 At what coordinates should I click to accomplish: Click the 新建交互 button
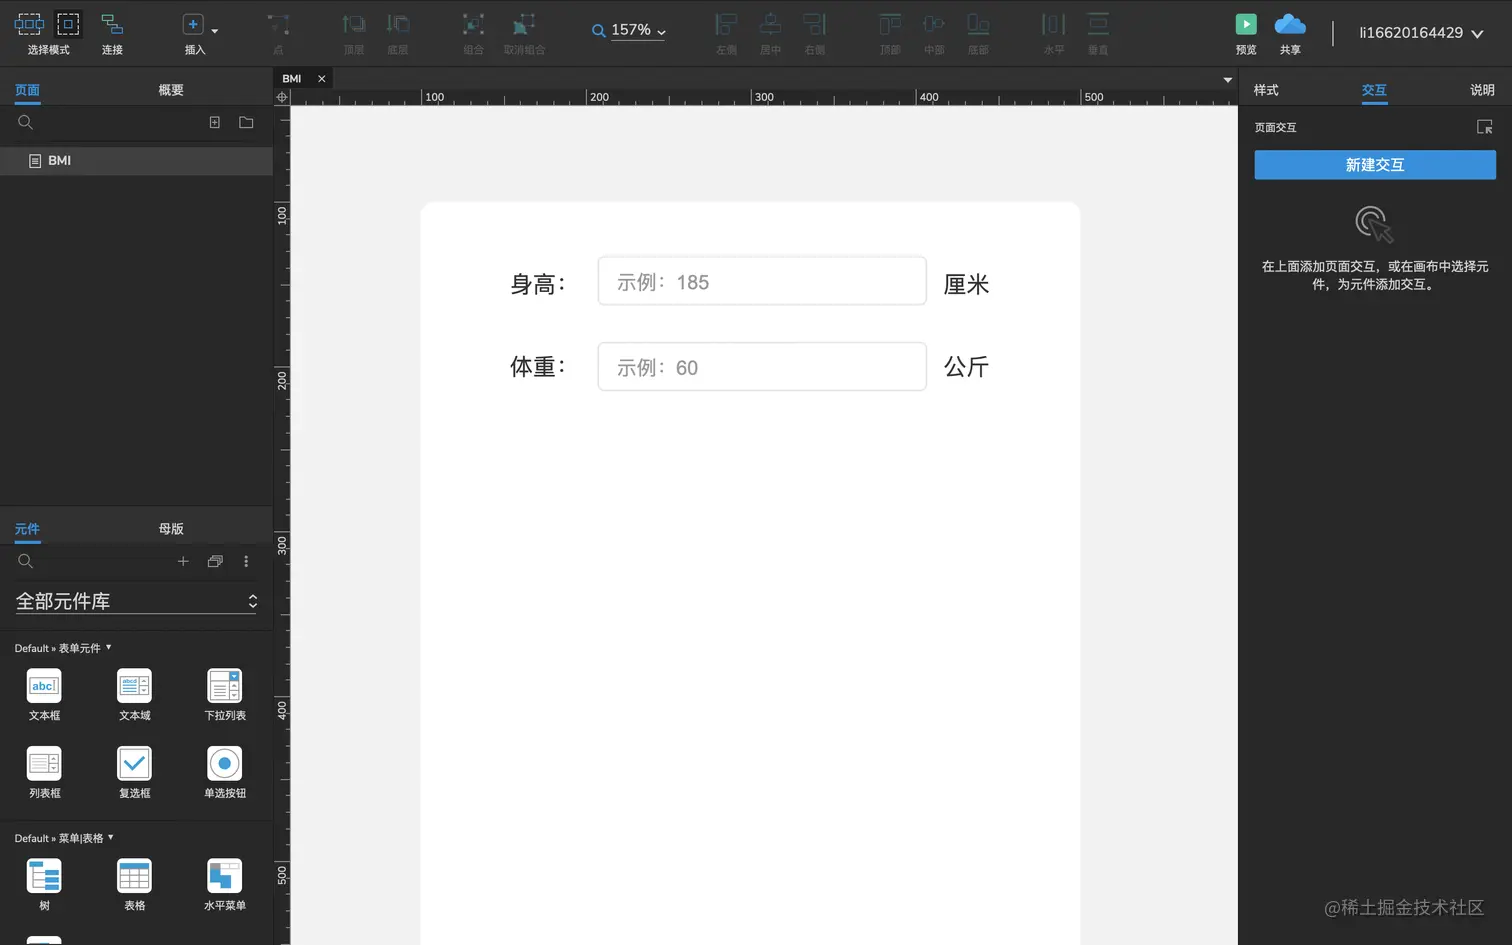coord(1375,165)
